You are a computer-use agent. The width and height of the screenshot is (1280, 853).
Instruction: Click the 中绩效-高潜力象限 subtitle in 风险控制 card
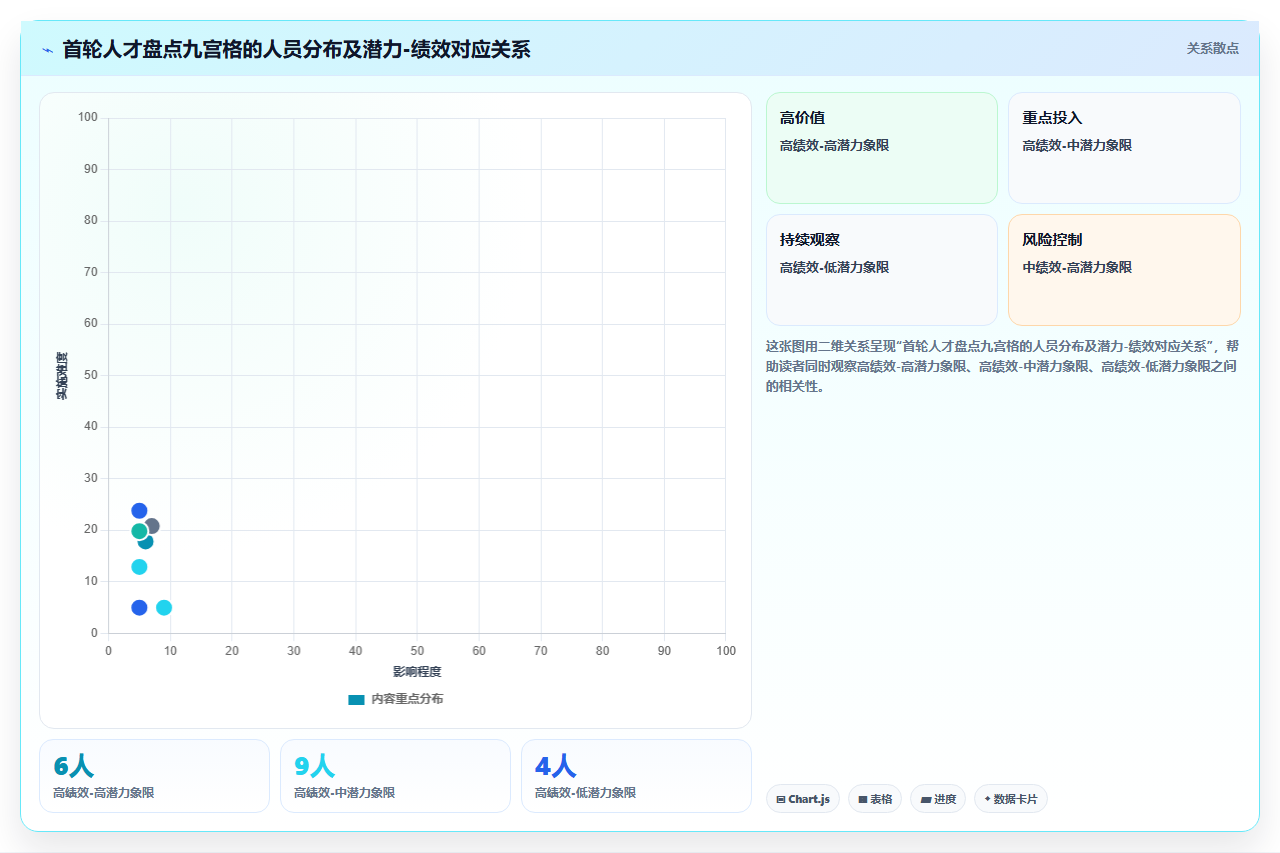(1077, 267)
